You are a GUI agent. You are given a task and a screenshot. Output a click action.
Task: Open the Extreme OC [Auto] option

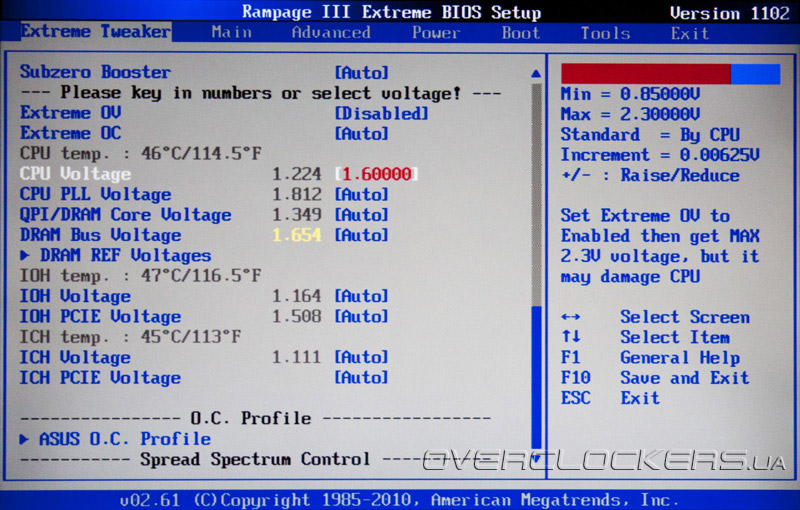pyautogui.click(x=362, y=134)
